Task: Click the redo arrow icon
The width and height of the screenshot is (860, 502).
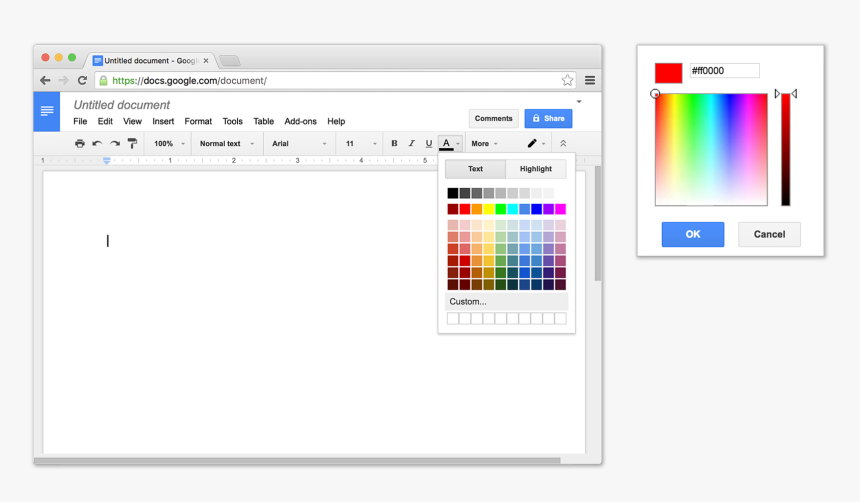Action: 114,144
